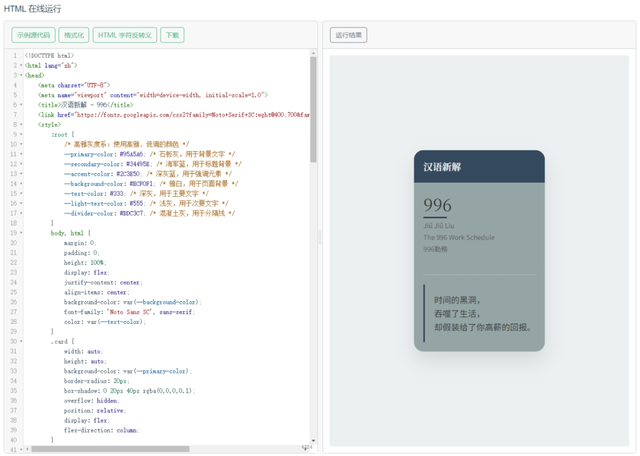Click the title 汉语新解 - 996 code line

pyautogui.click(x=85, y=105)
